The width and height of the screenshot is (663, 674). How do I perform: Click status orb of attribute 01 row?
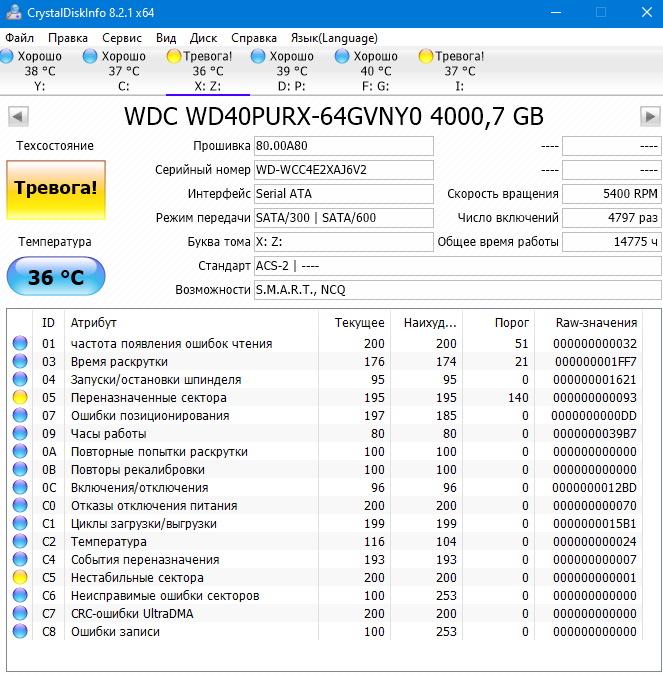20,343
